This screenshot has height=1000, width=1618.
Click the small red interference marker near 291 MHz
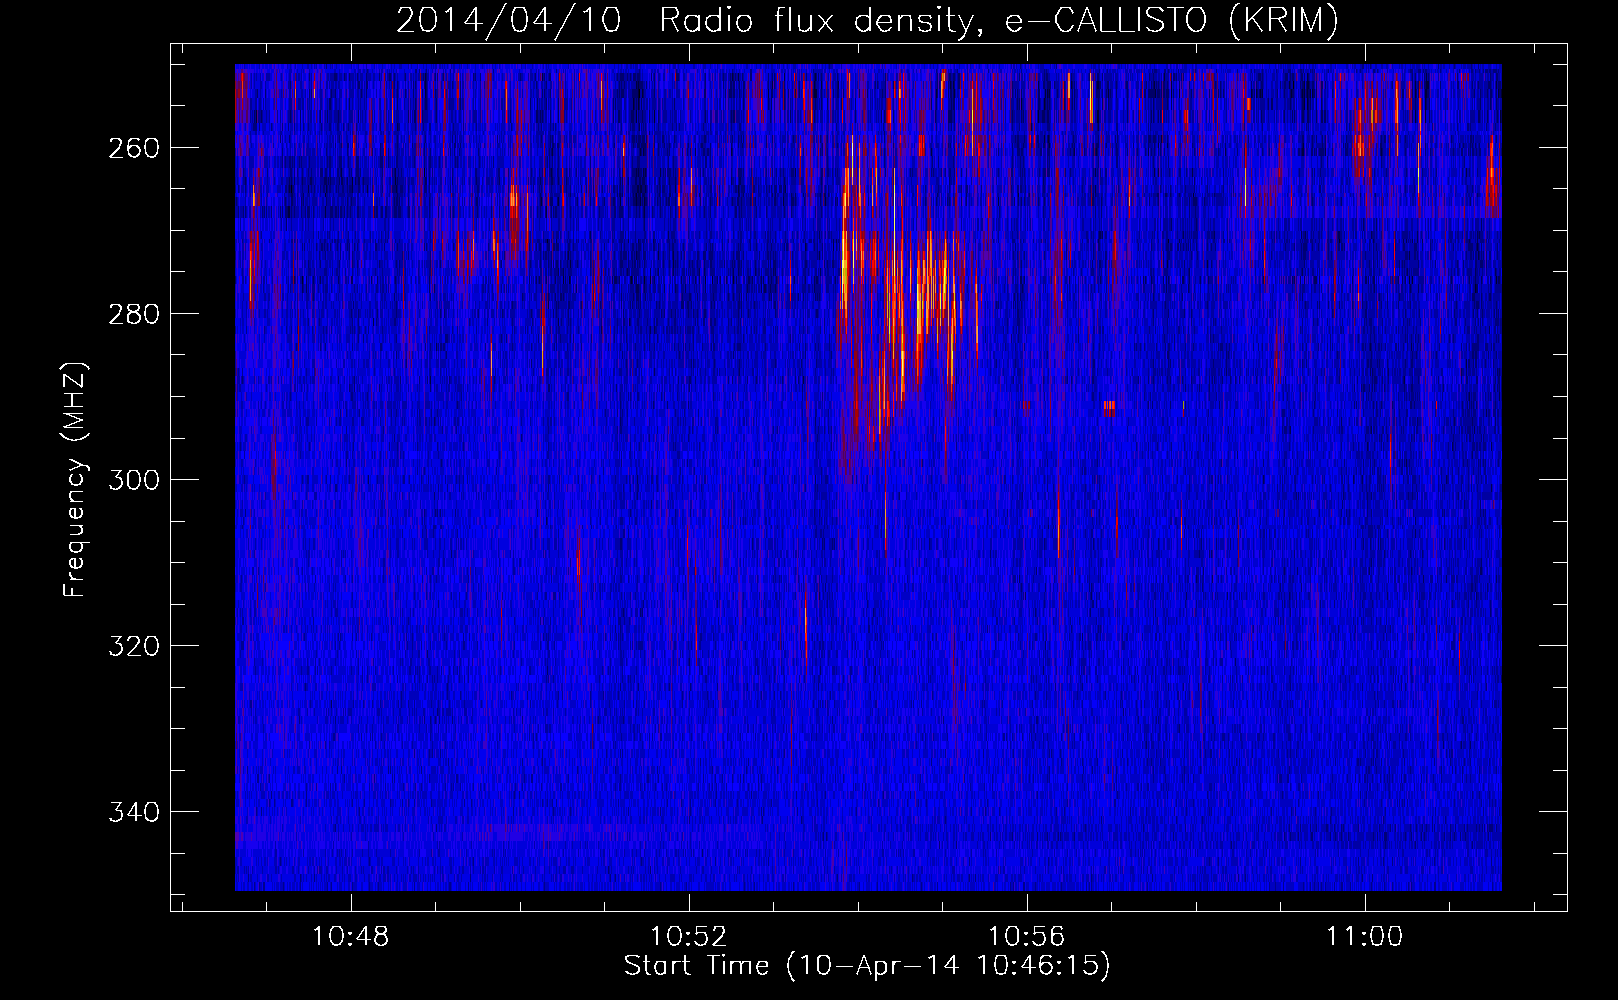(x=1109, y=408)
